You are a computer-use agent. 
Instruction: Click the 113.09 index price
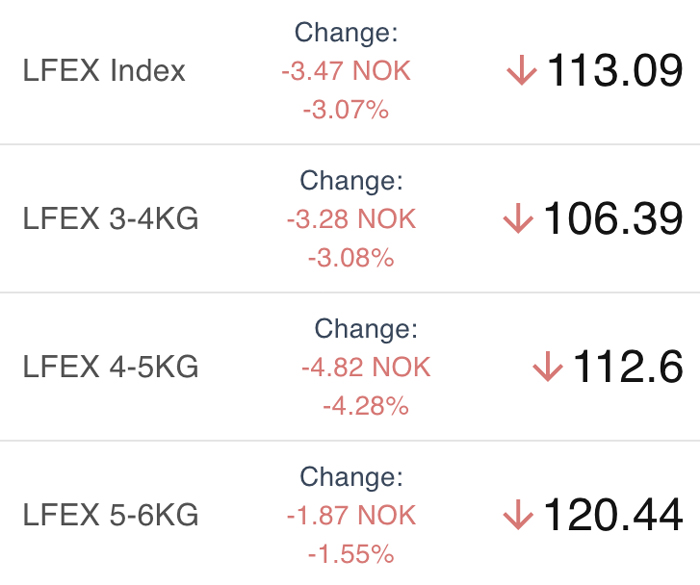pyautogui.click(x=615, y=71)
